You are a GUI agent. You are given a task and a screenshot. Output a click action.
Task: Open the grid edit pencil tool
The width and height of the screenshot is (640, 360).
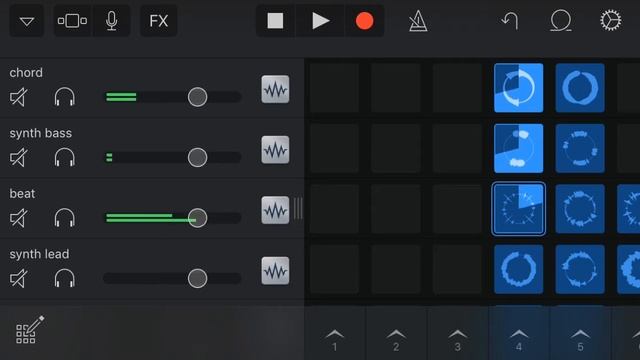point(29,329)
